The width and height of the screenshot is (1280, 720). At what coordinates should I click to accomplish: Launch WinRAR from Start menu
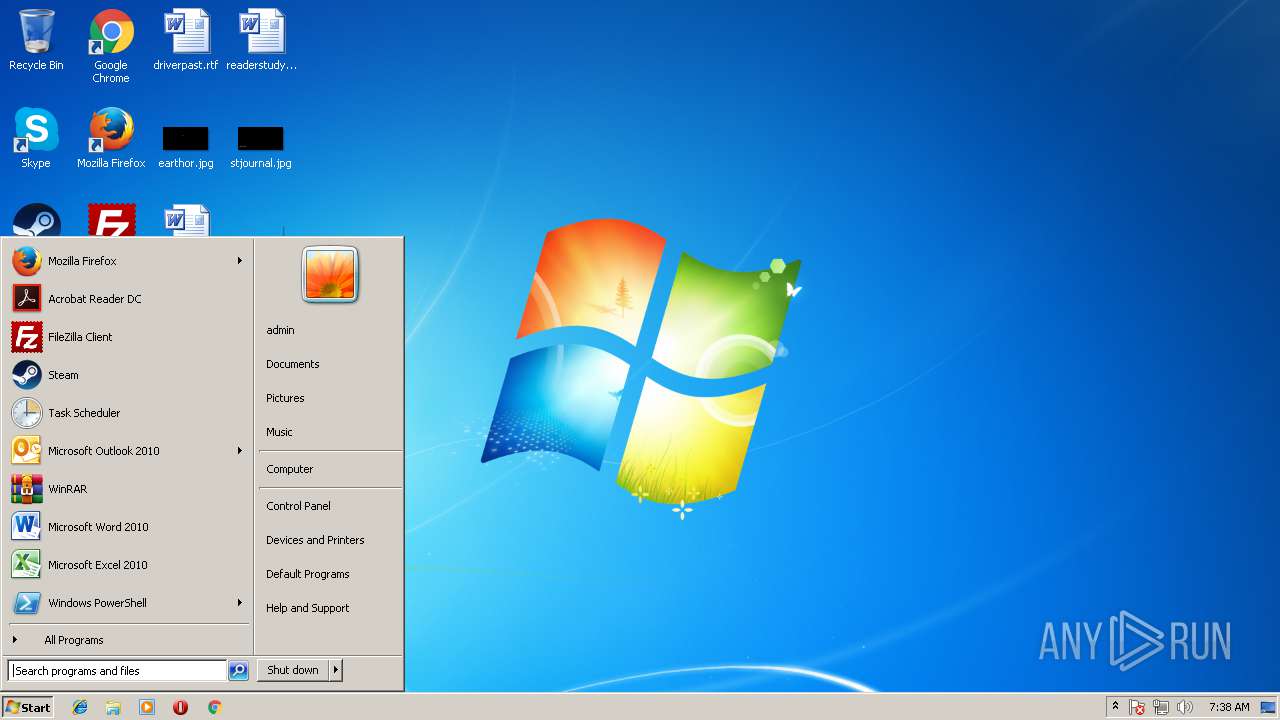pos(128,489)
